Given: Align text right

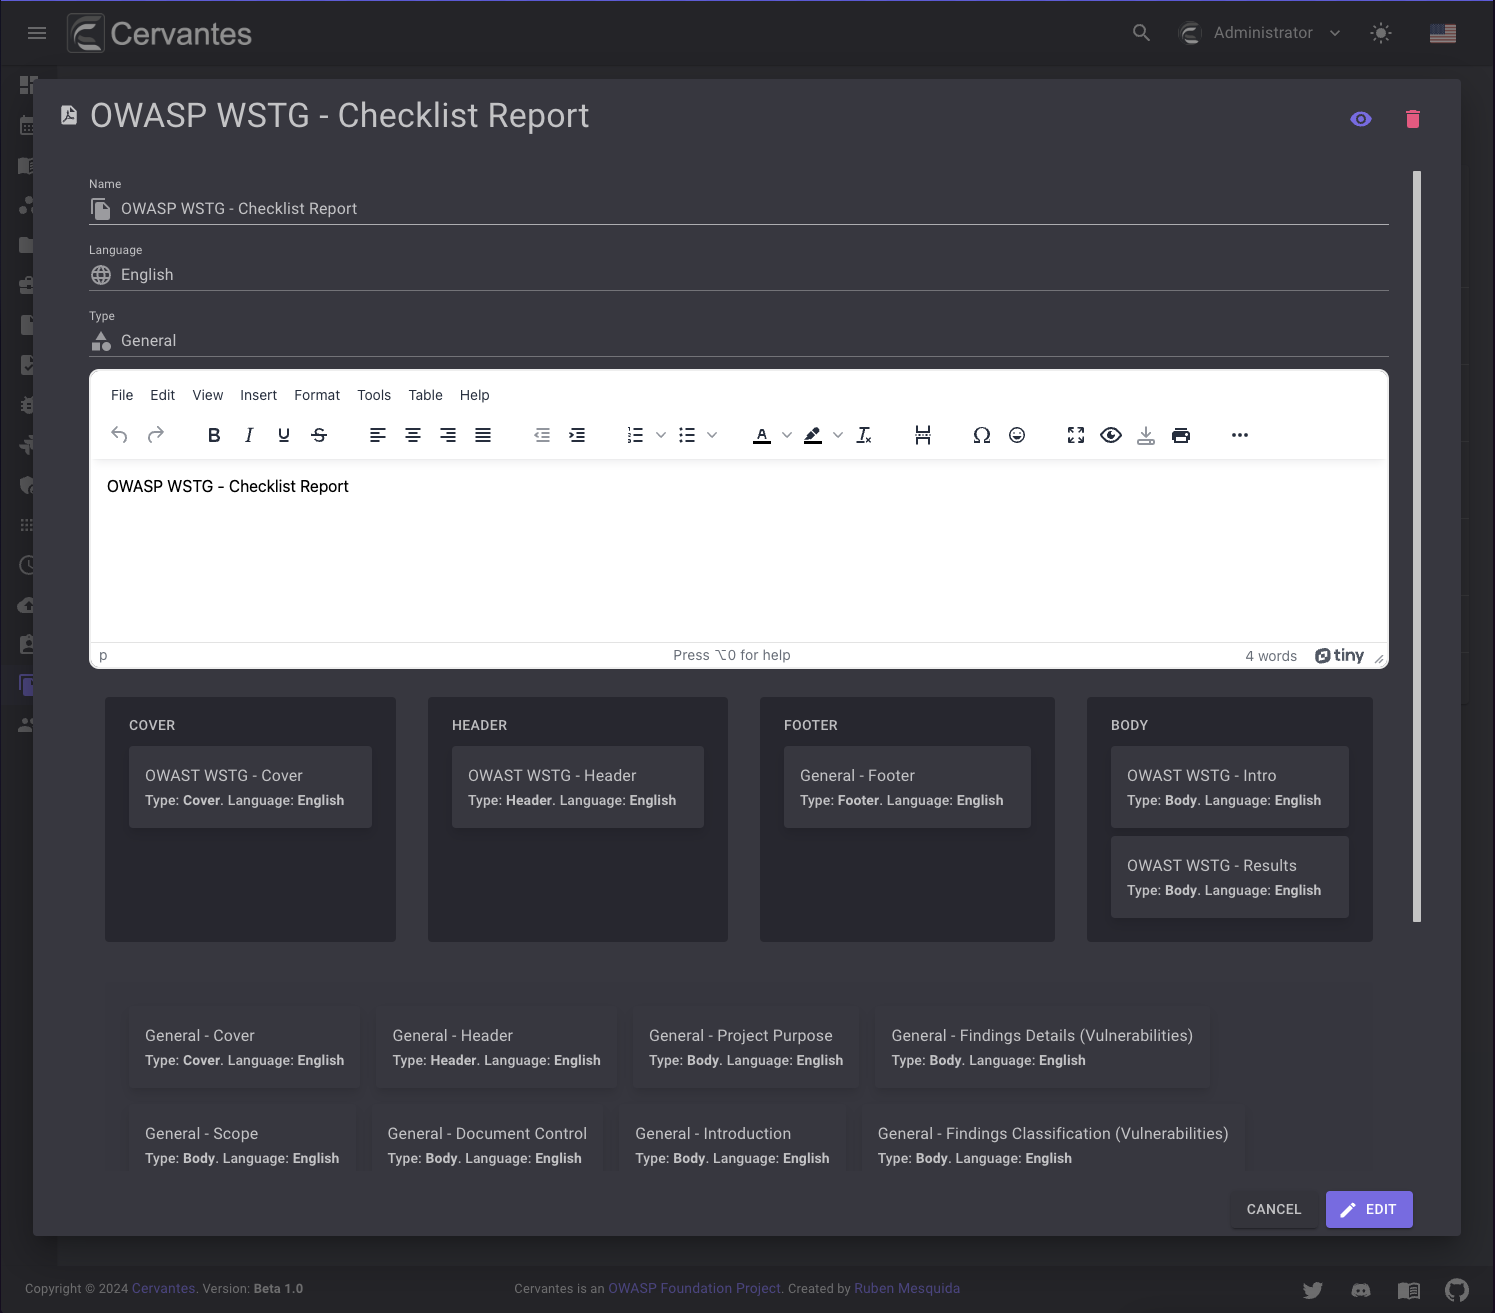Looking at the screenshot, I should pyautogui.click(x=448, y=435).
